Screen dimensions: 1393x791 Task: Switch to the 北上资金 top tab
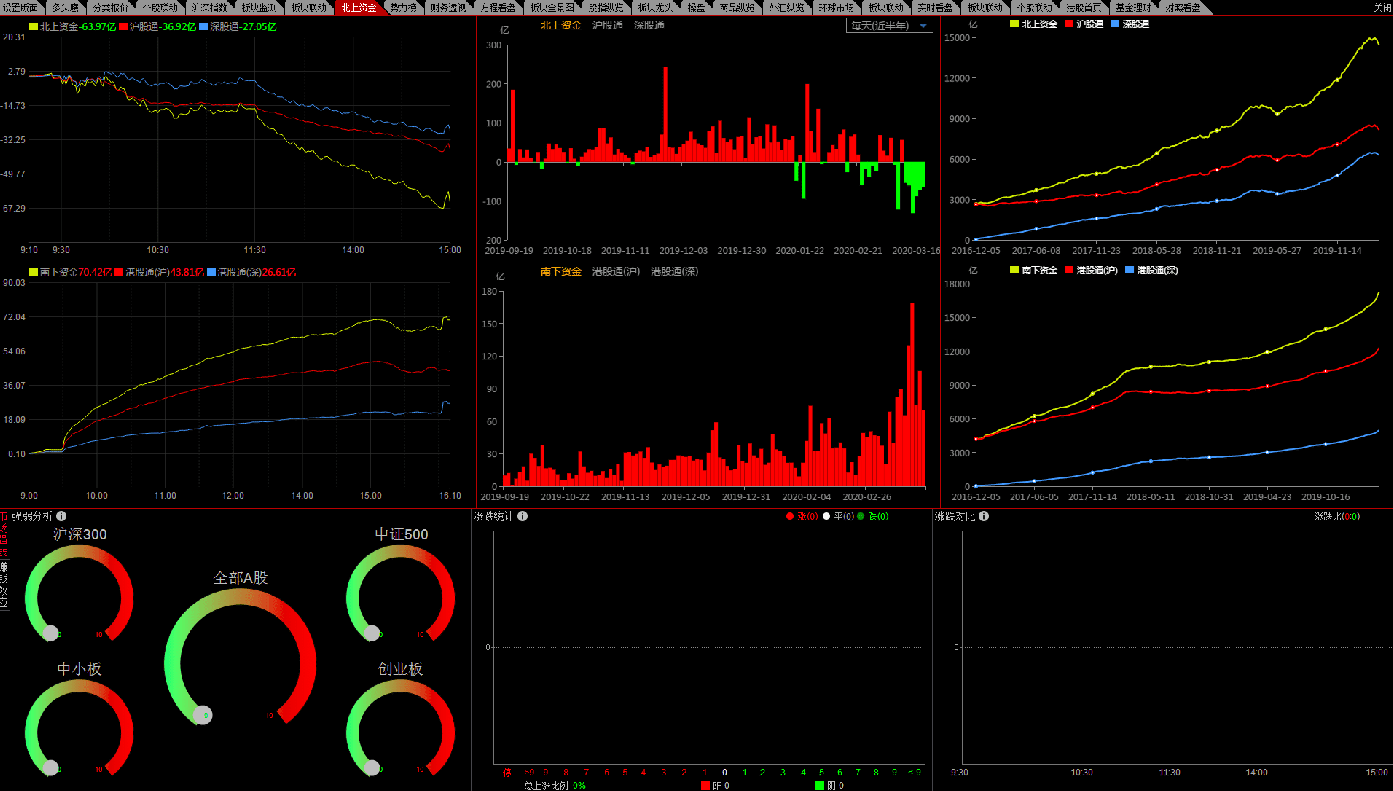pyautogui.click(x=358, y=8)
